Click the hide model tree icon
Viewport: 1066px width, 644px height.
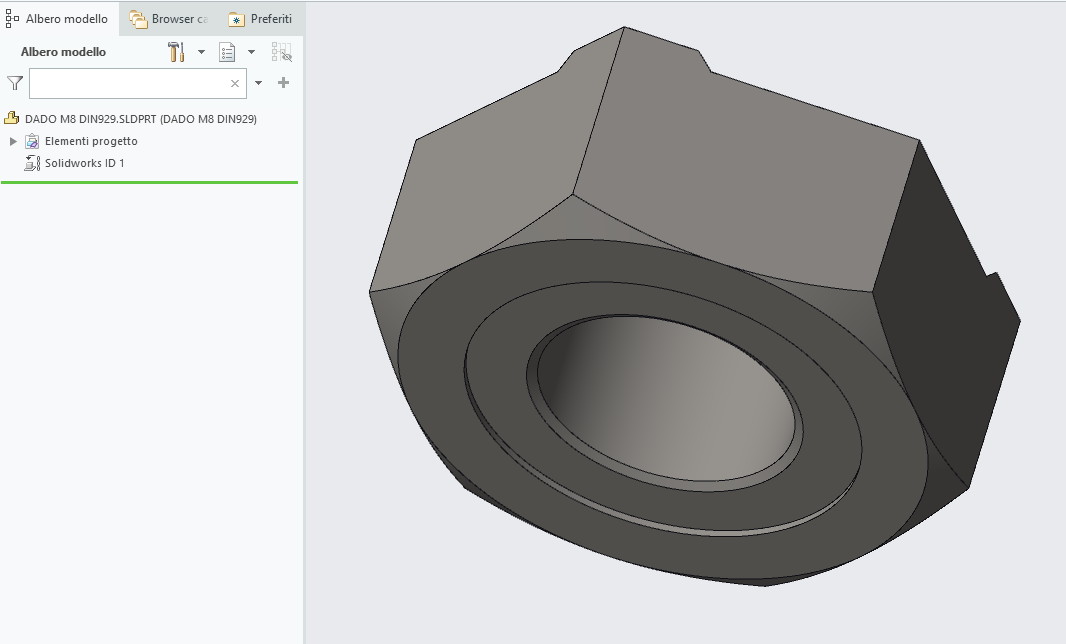pos(283,51)
